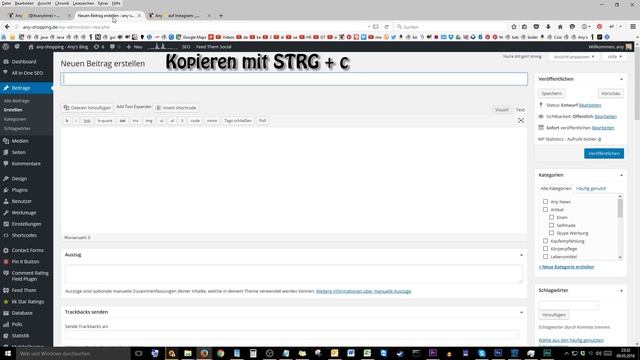This screenshot has width=640, height=360.
Task: Click the Neue Kategorie erstellen link
Action: 566,267
